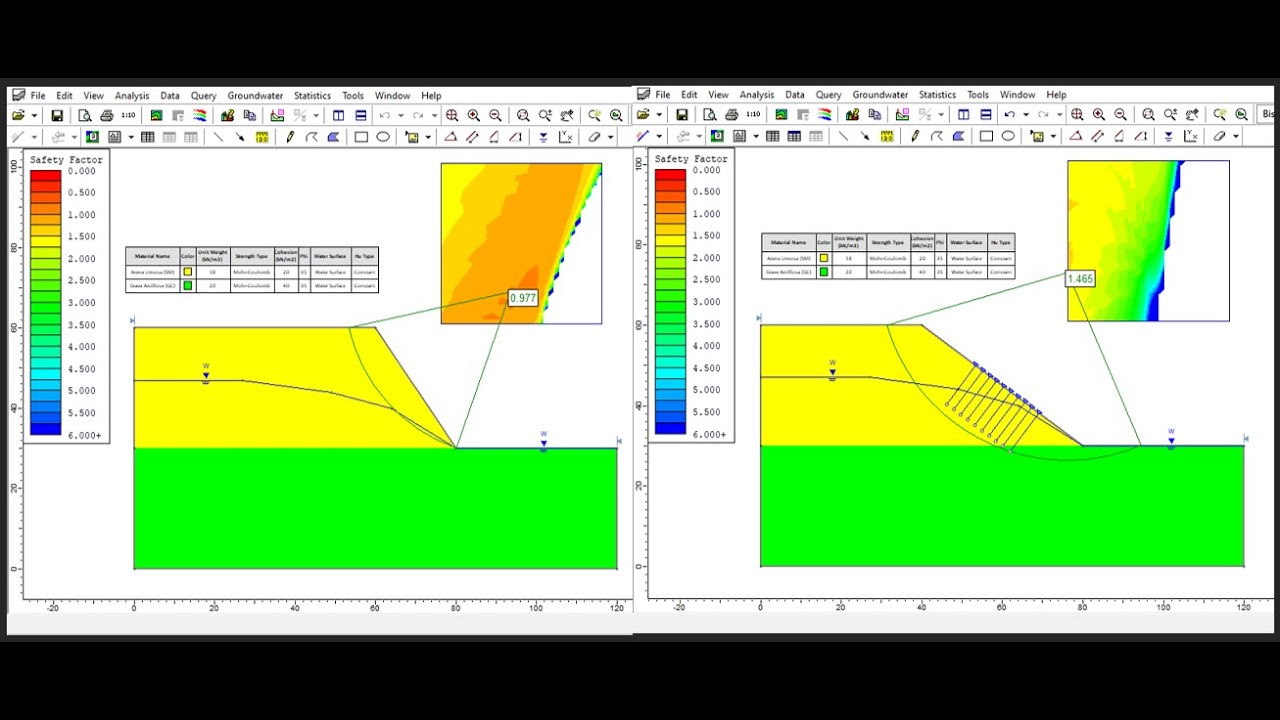Click Zoom All icon in right window
1280x720 pixels.
(1077, 115)
